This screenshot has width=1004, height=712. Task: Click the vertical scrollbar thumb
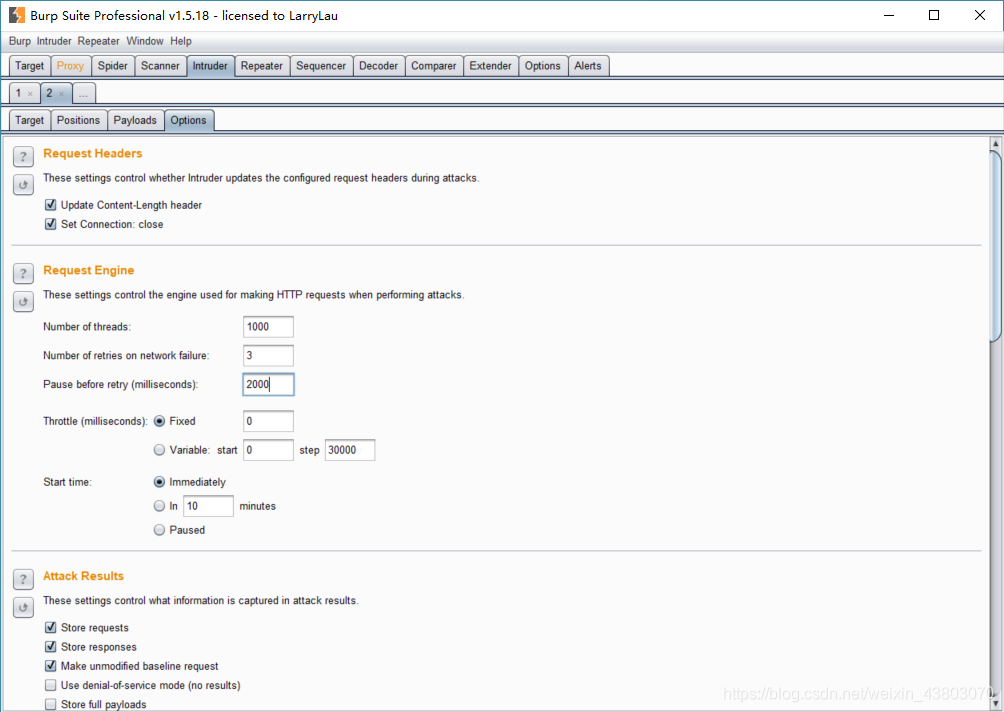(x=996, y=247)
